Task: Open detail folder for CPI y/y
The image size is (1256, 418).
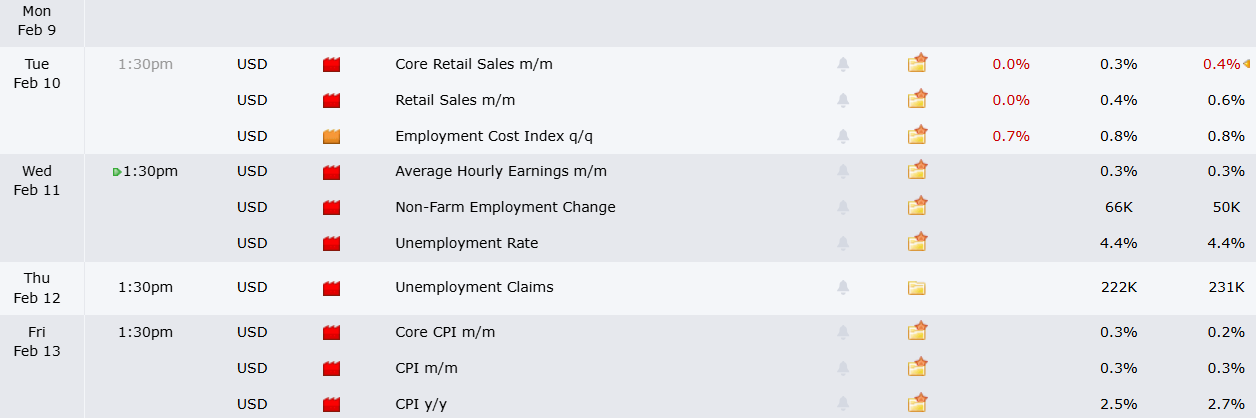Action: (x=917, y=404)
